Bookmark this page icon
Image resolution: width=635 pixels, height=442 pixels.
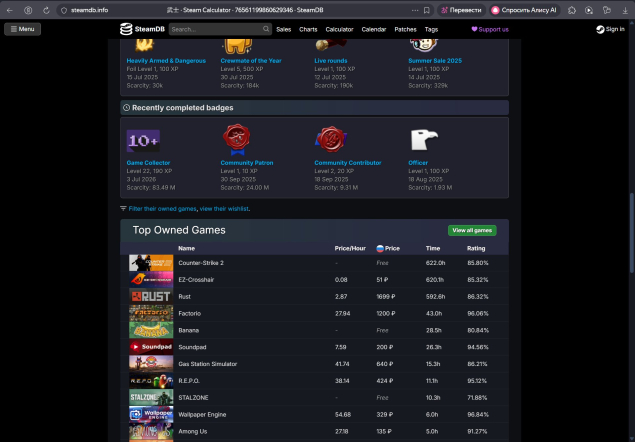pyautogui.click(x=426, y=10)
